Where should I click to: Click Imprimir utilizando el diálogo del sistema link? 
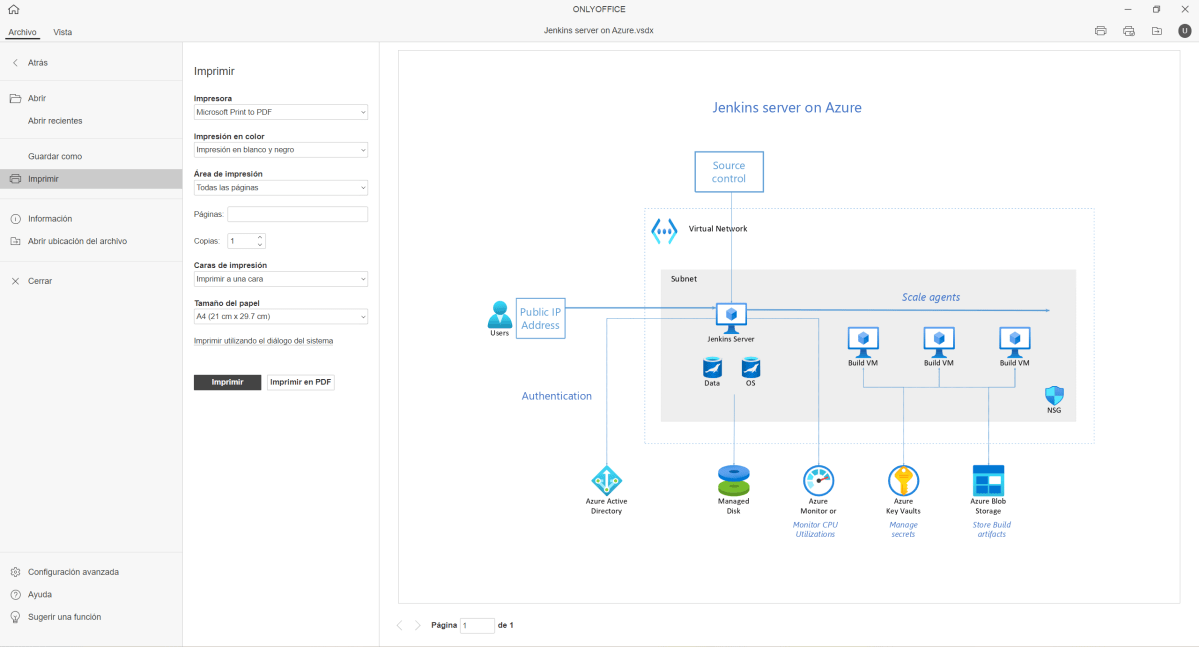(263, 341)
